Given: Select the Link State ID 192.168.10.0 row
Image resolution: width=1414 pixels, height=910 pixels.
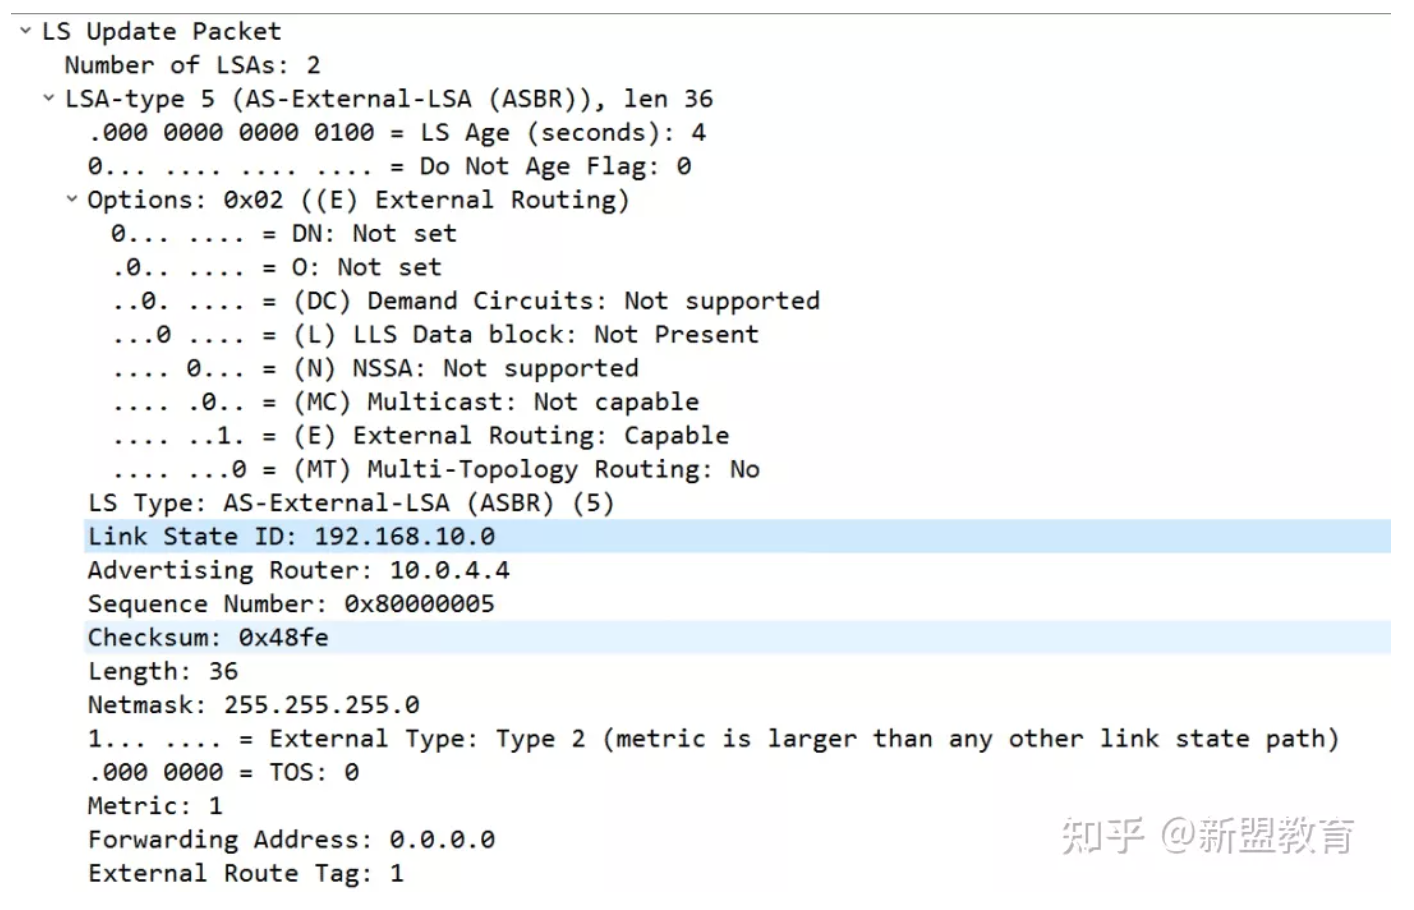Looking at the screenshot, I should pos(291,537).
